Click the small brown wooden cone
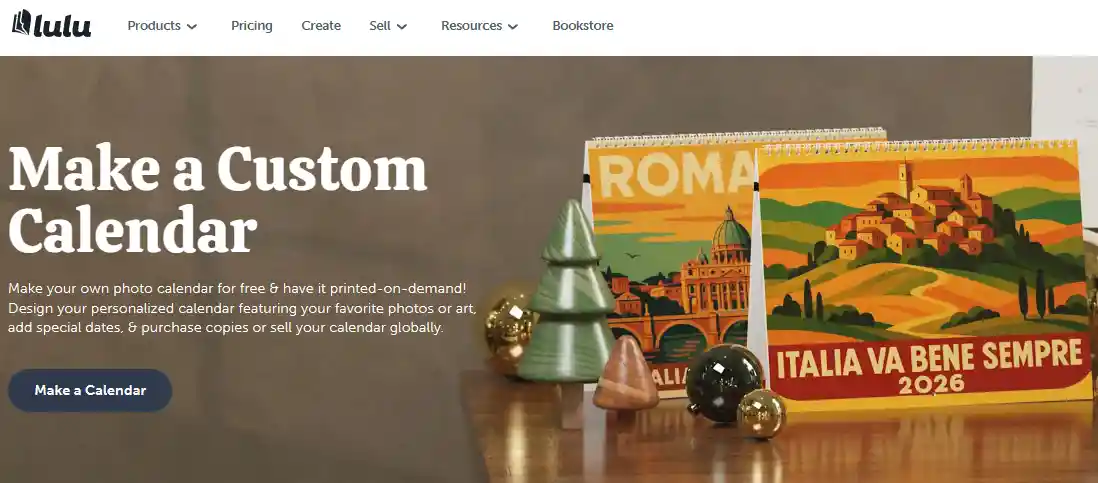The height and width of the screenshot is (483, 1098). click(x=625, y=373)
